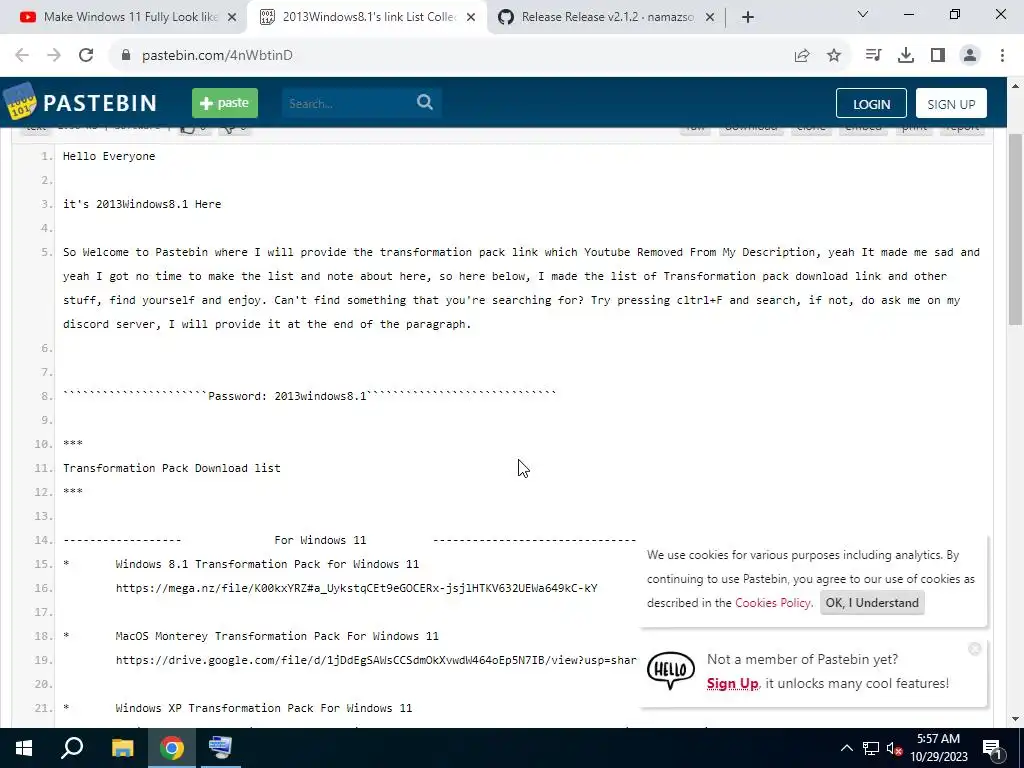1024x768 pixels.
Task: Click the Chrome taskbar icon
Action: 172,748
